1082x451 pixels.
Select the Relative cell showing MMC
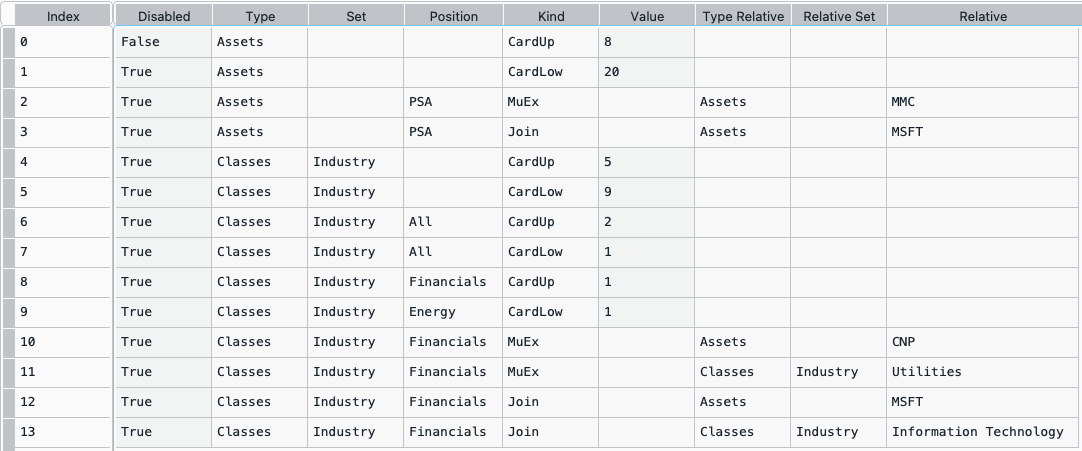[x=984, y=102]
